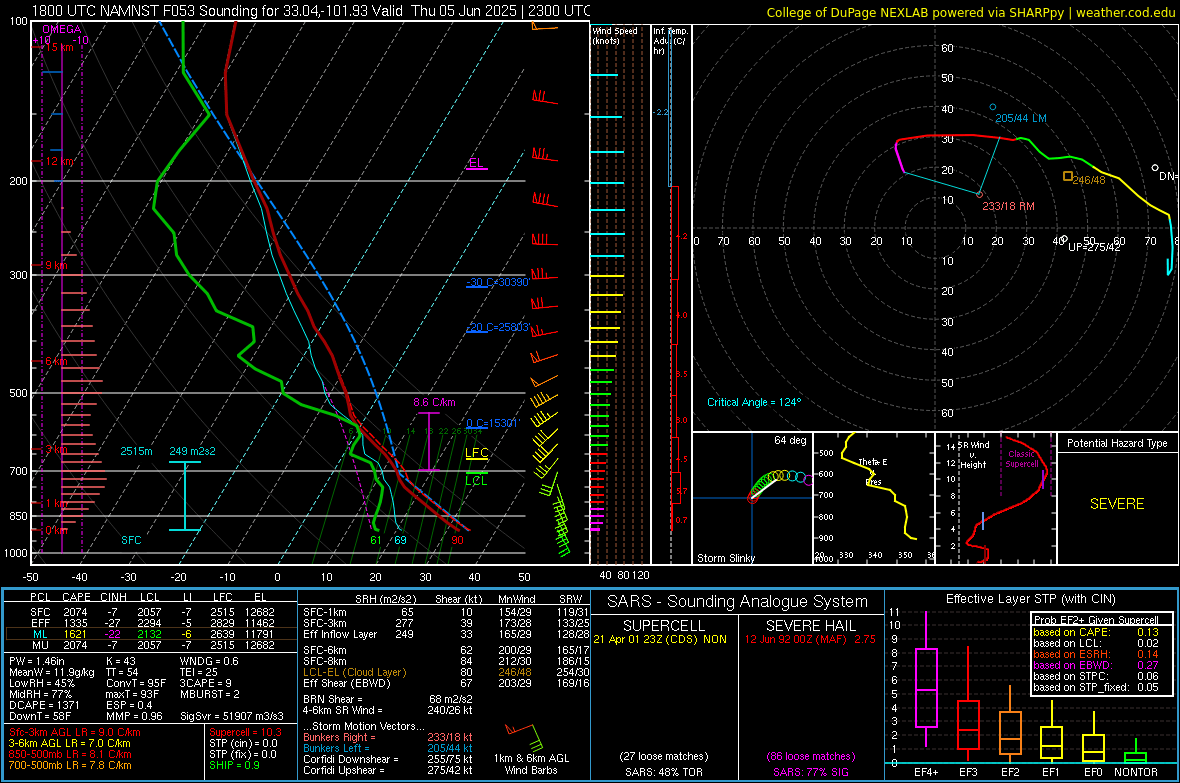Click the SR Wind v. Height label
Image resolution: width=1180 pixels, height=783 pixels.
[x=973, y=455]
